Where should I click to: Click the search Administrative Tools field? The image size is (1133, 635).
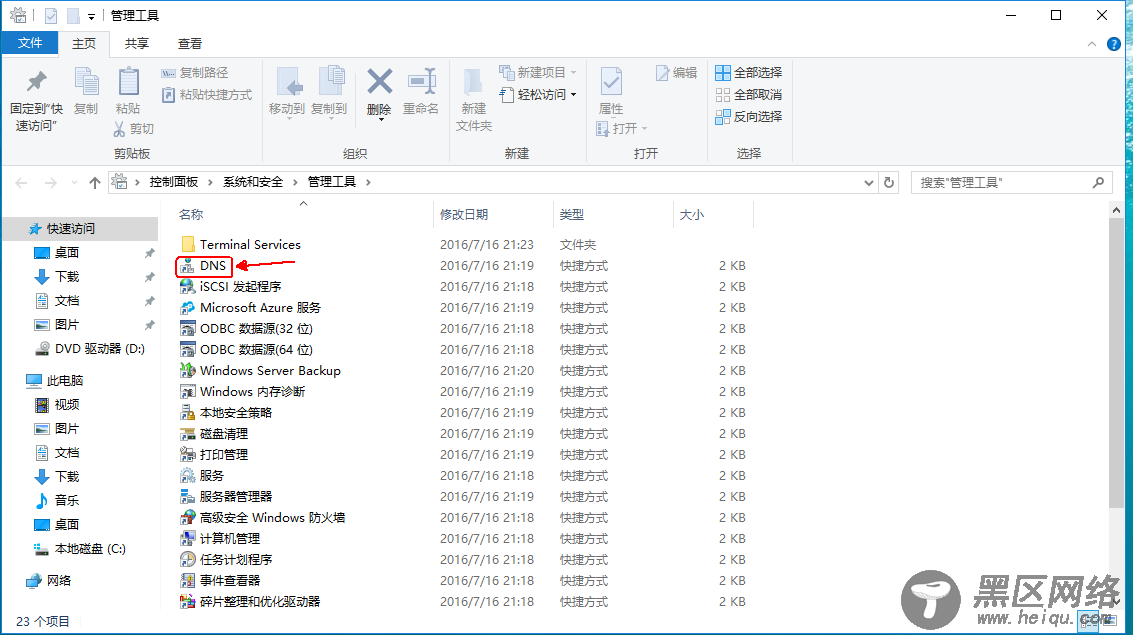(1011, 183)
